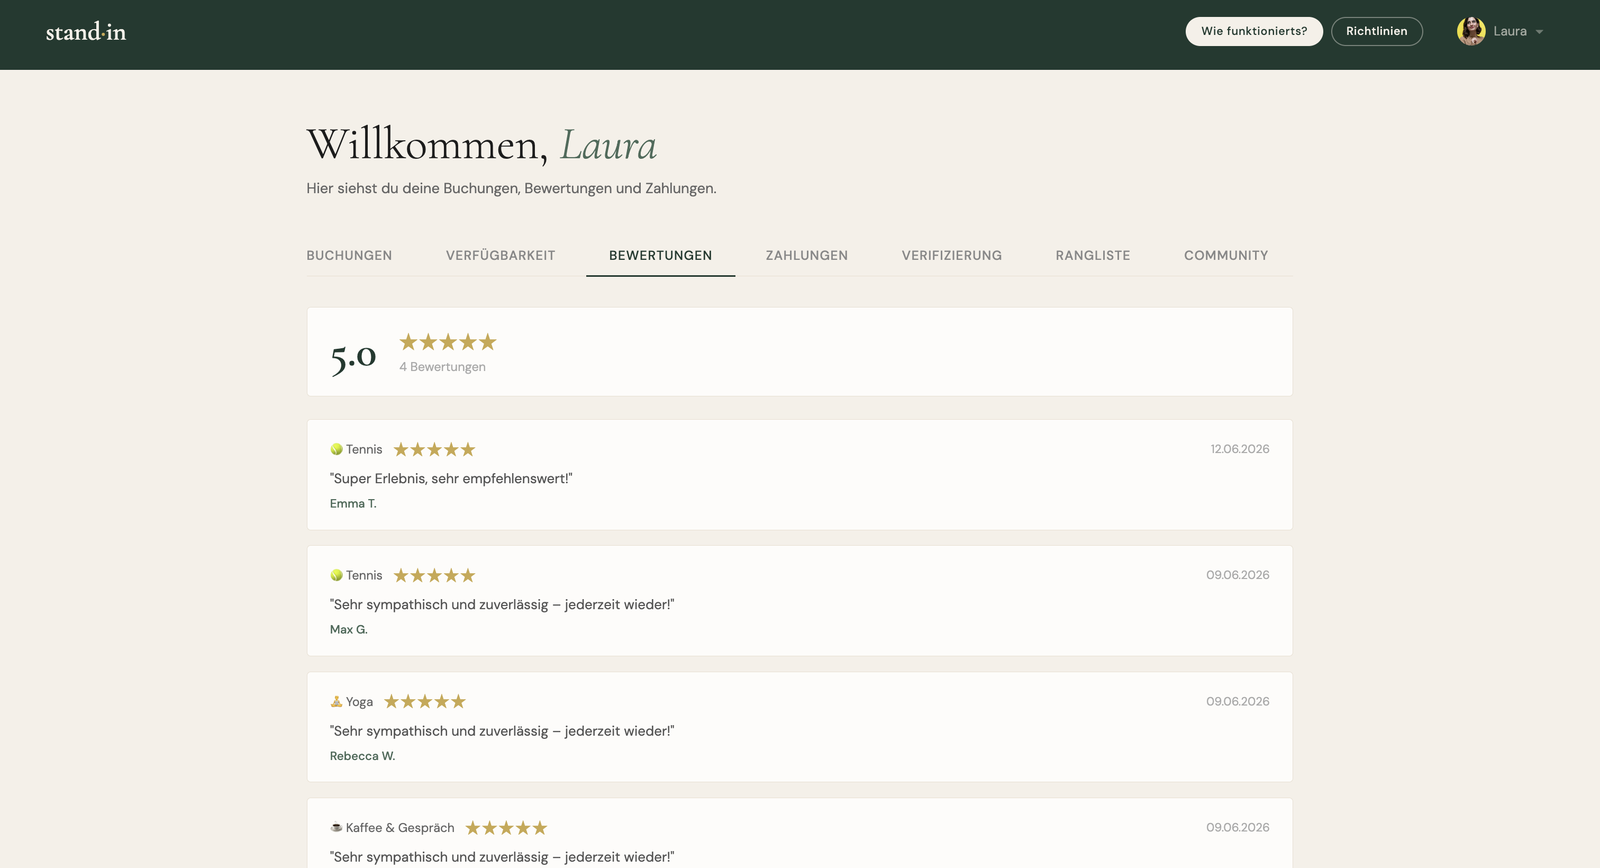1600x868 pixels.
Task: Click the review quote text above Max G.
Action: [502, 605]
